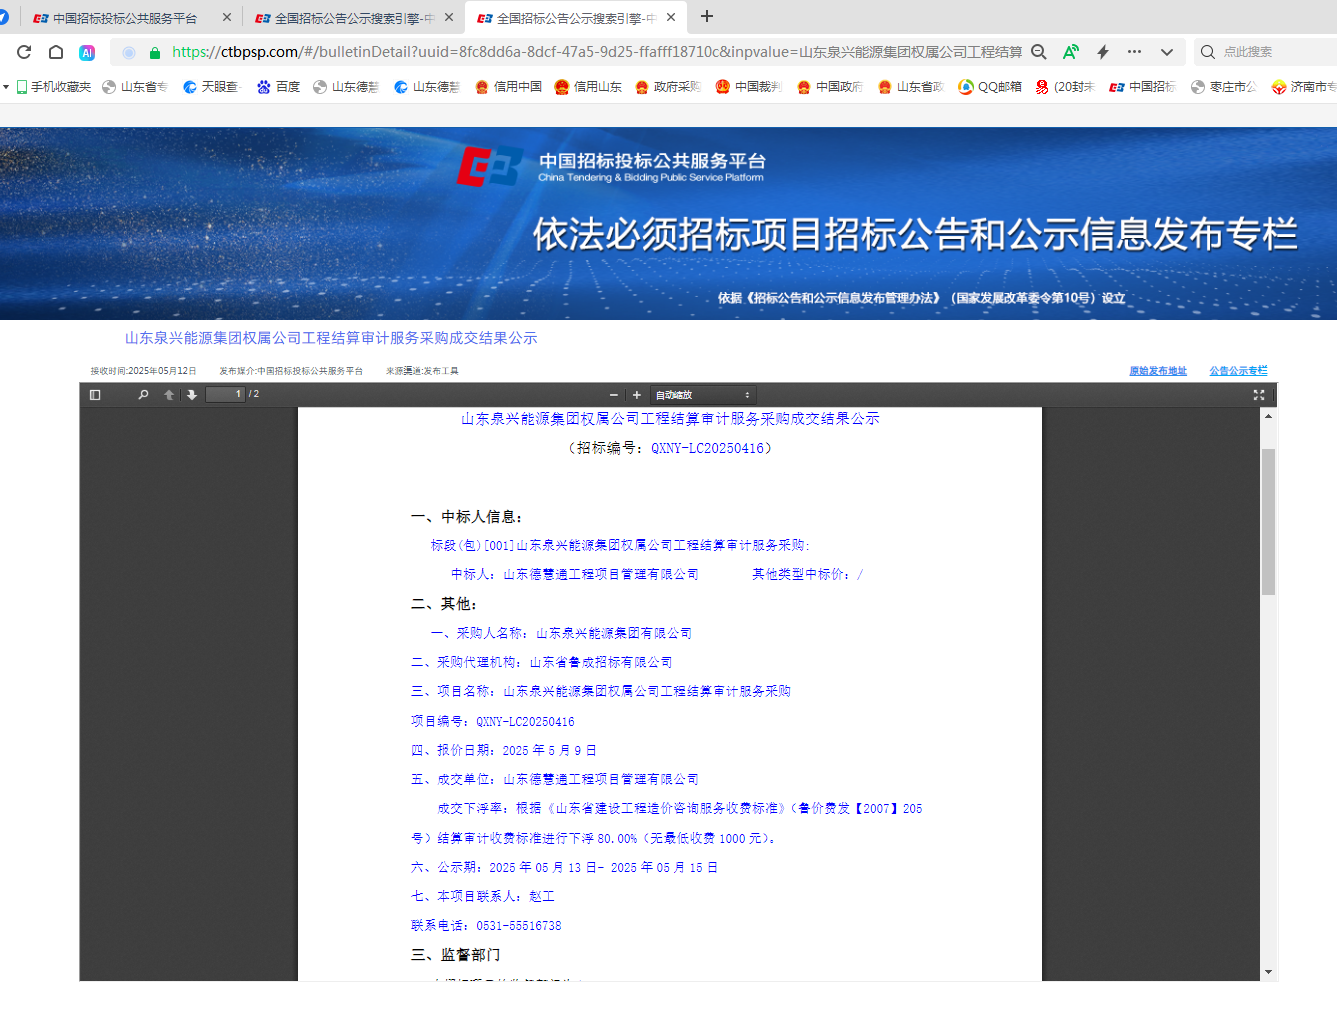The width and height of the screenshot is (1337, 1033).
Task: Open the (20封未 mail bookmark
Action: click(x=1065, y=87)
